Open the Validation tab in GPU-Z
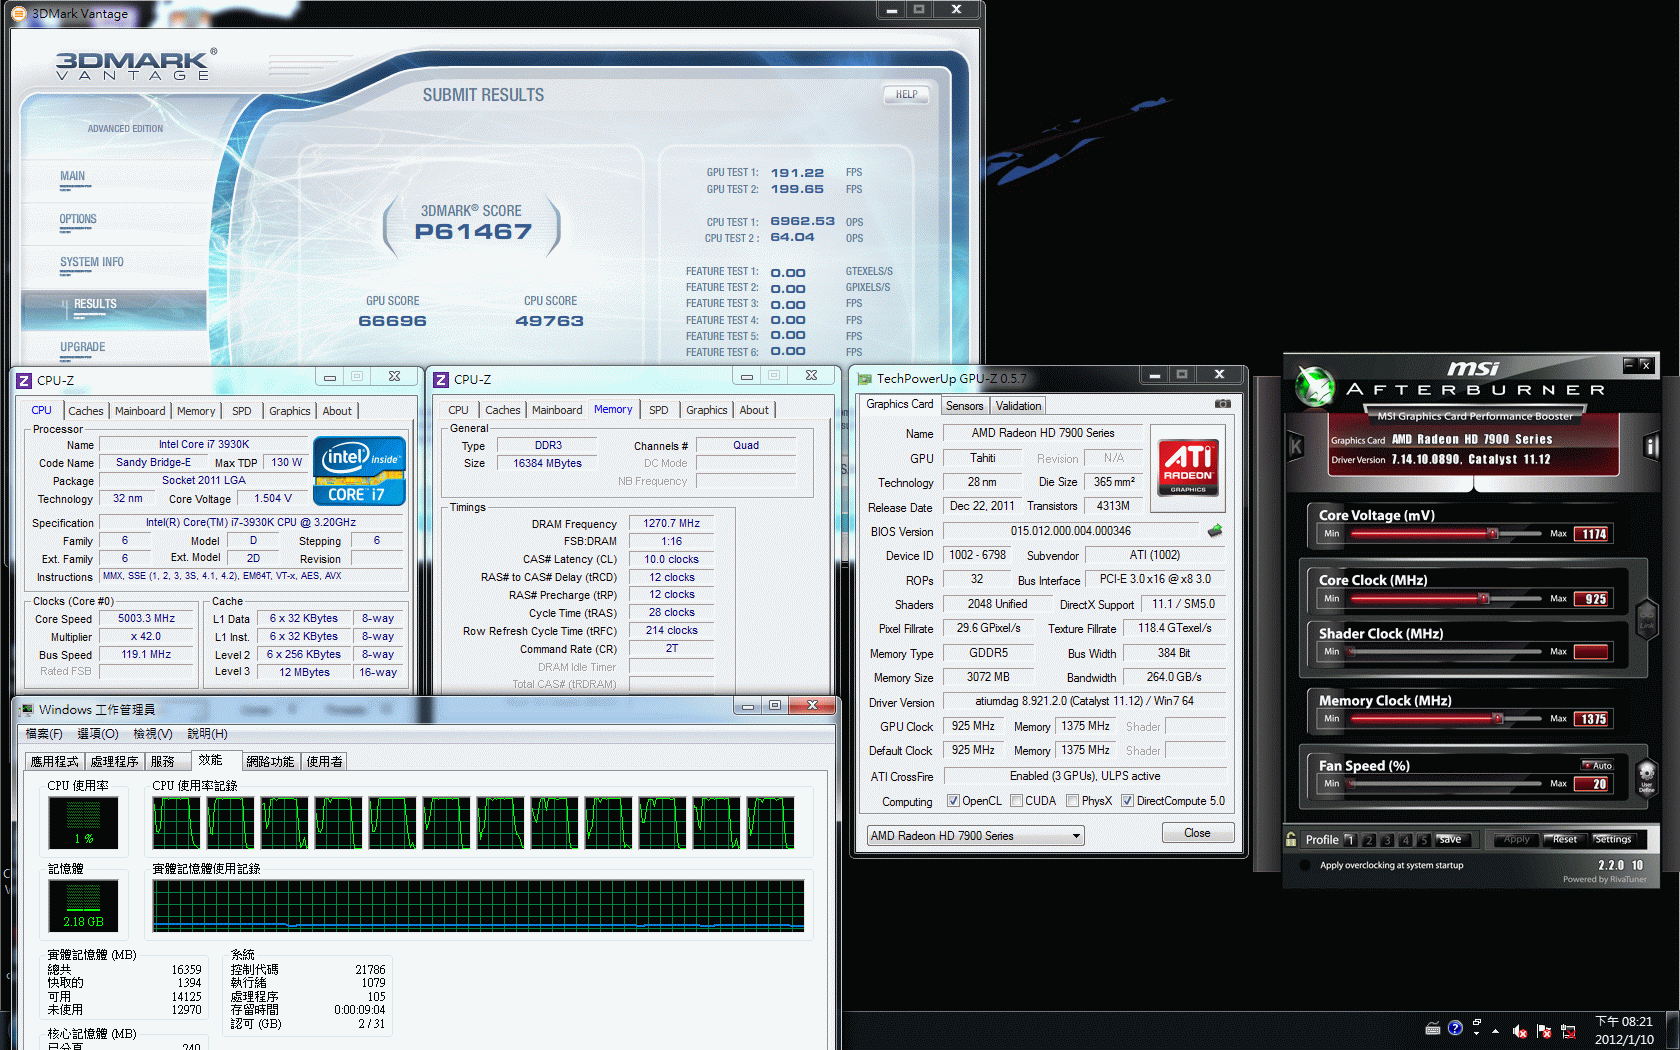 [1018, 406]
